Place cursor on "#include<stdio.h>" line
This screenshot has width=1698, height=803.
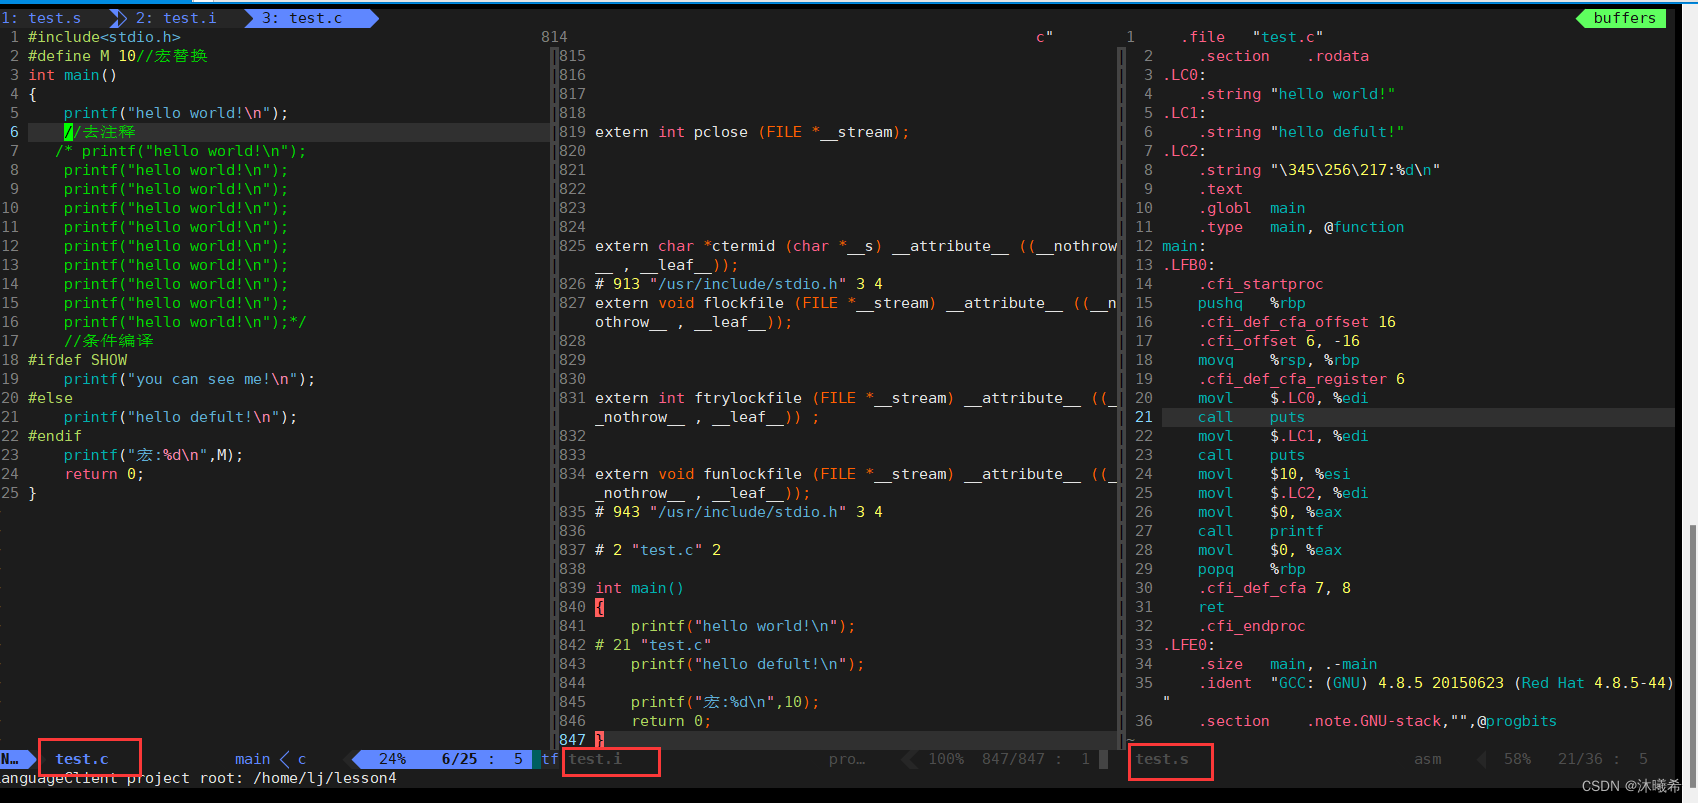tap(104, 37)
